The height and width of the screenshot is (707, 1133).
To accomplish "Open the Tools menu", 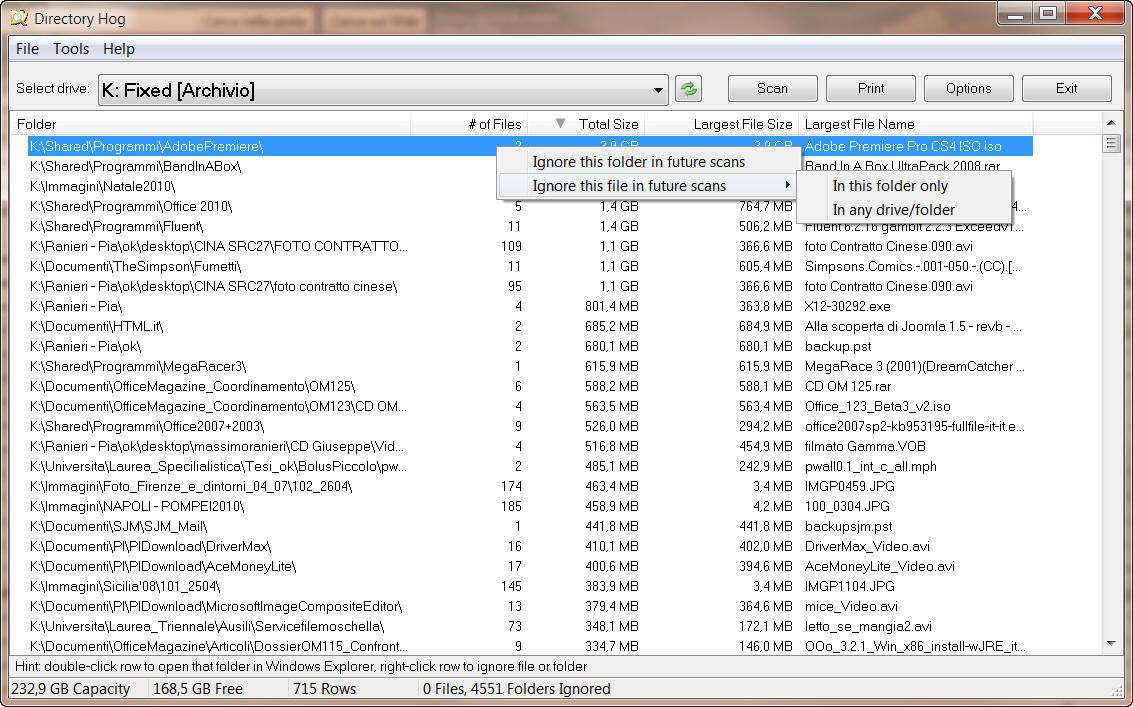I will pyautogui.click(x=71, y=49).
